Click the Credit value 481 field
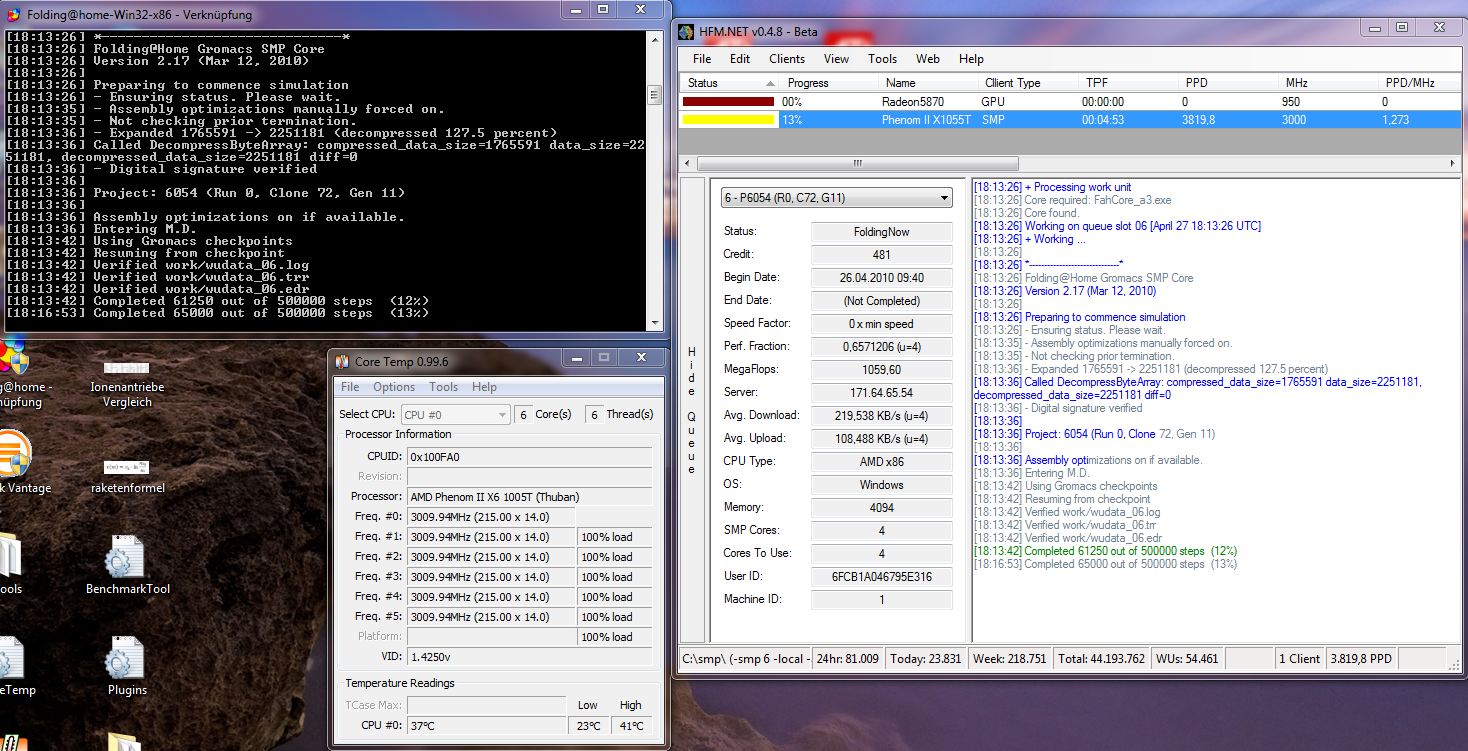 click(881, 255)
